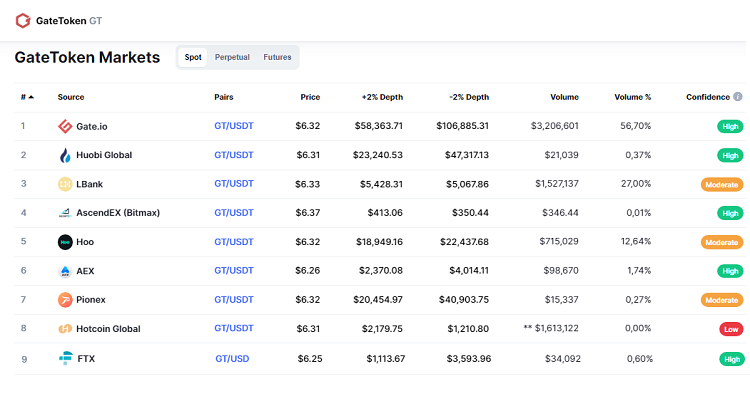Open the GT/USDT pair link for Gate.io
Viewport: 750px width, 416px height.
click(x=234, y=126)
